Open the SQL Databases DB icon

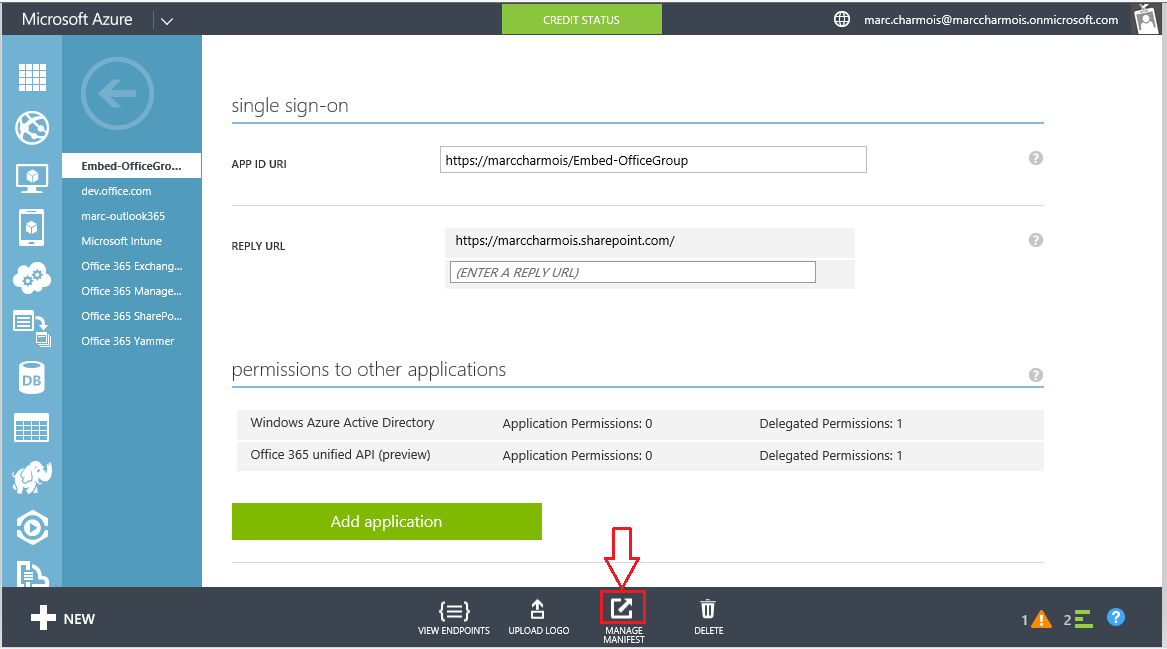click(32, 379)
